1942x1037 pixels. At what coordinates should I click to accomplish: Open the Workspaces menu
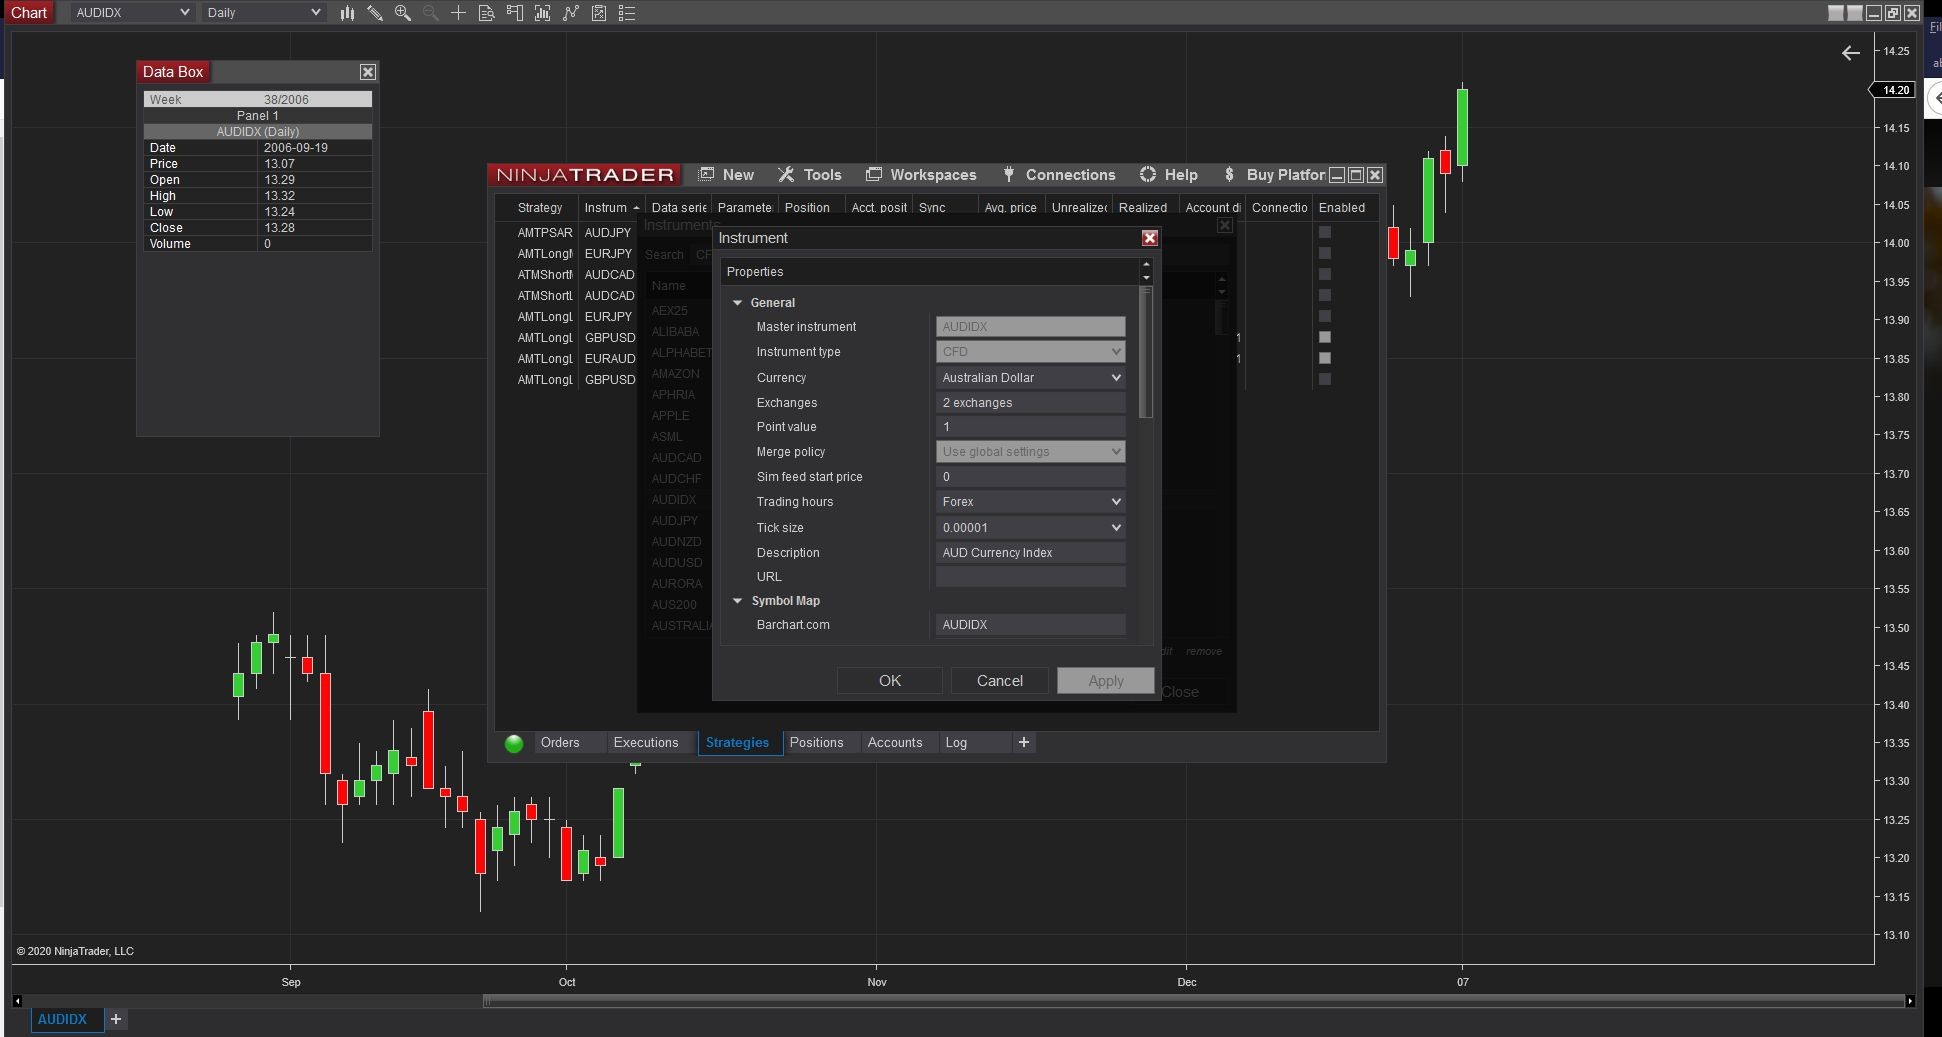pyautogui.click(x=921, y=175)
